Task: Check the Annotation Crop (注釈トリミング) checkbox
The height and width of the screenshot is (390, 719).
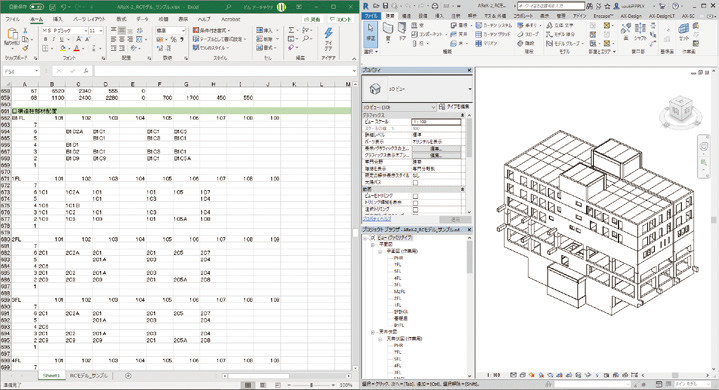Action: point(415,209)
